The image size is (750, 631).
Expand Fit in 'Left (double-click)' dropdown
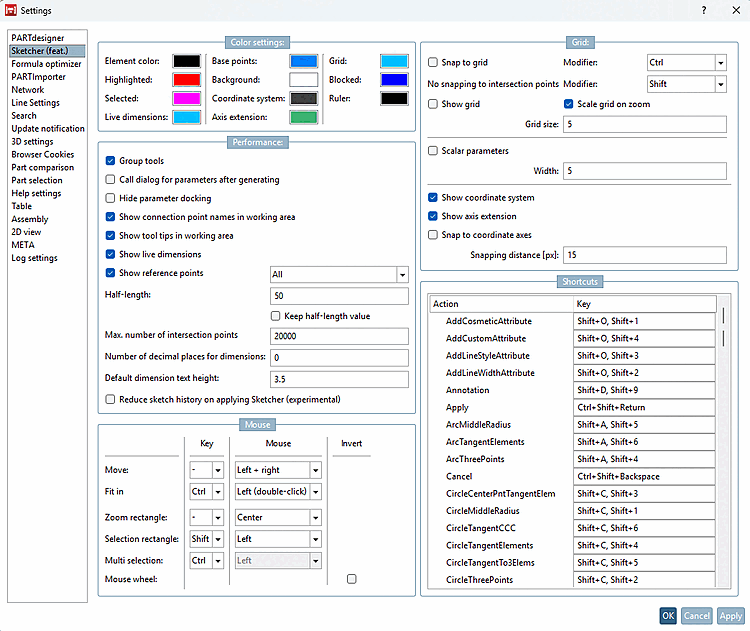pos(278,491)
